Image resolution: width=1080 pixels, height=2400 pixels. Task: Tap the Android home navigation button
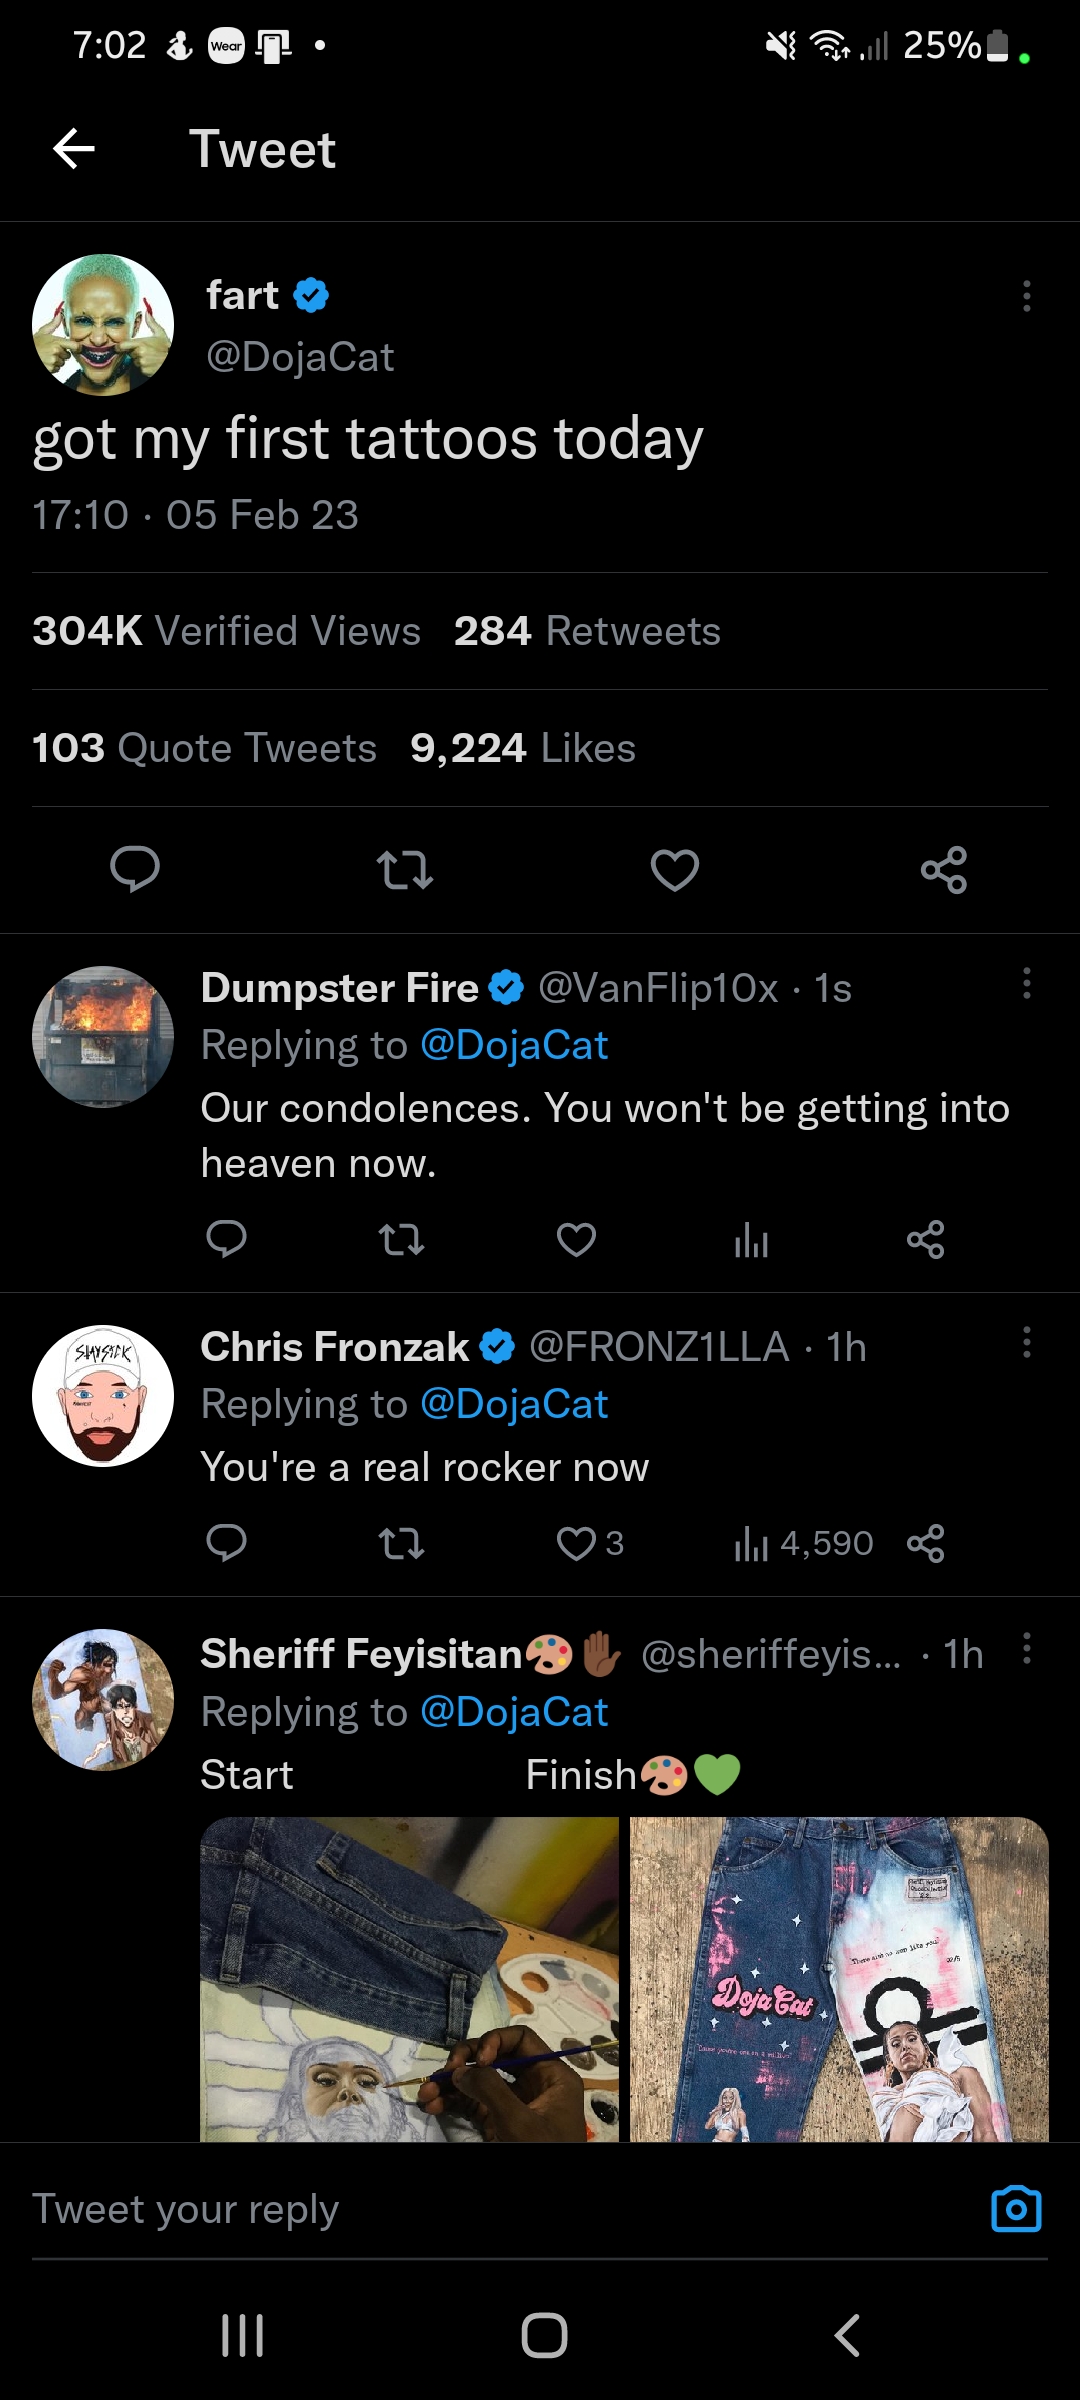coord(544,2336)
